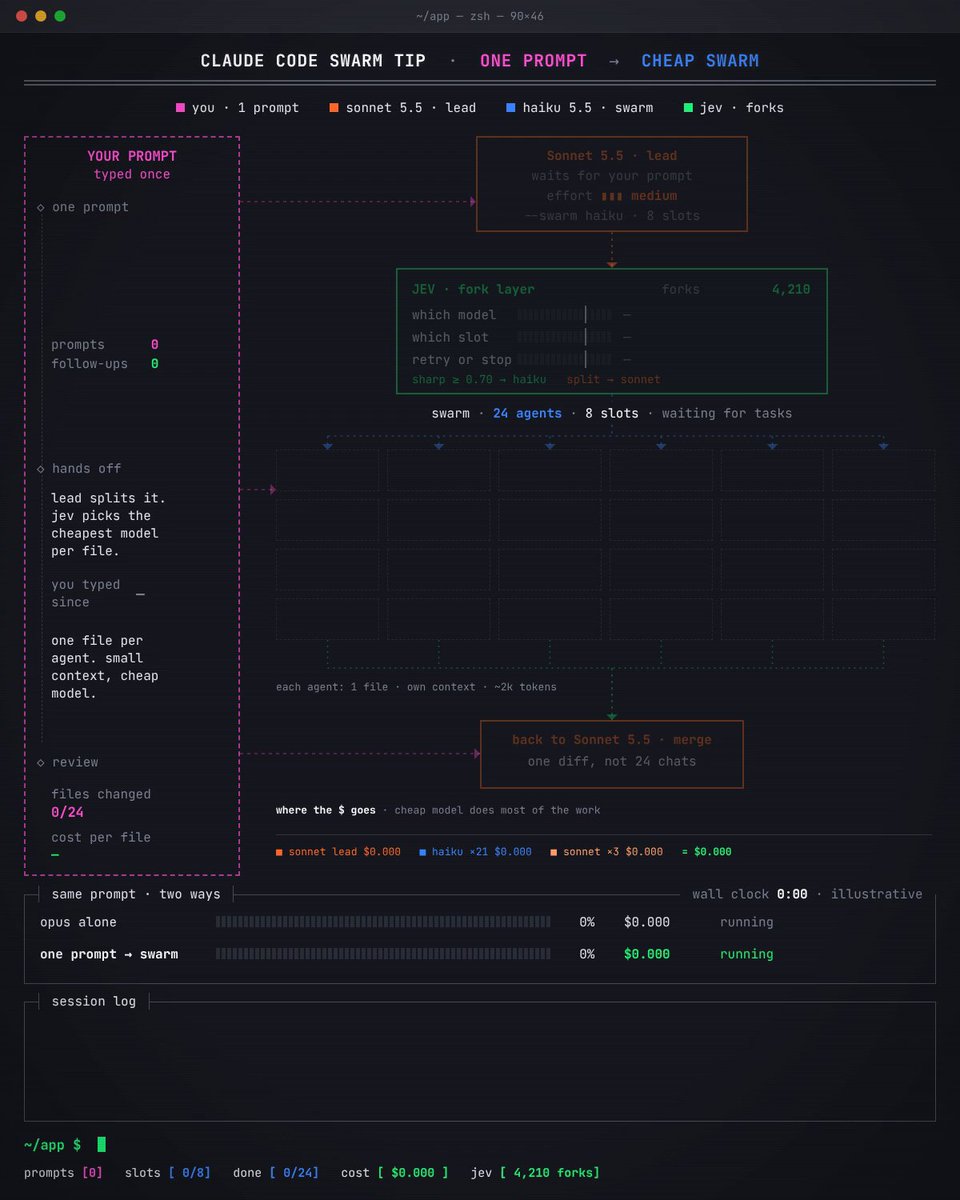The width and height of the screenshot is (960, 1200).
Task: Click the orange square before 'sonnet lead $0.000'
Action: pyautogui.click(x=280, y=852)
